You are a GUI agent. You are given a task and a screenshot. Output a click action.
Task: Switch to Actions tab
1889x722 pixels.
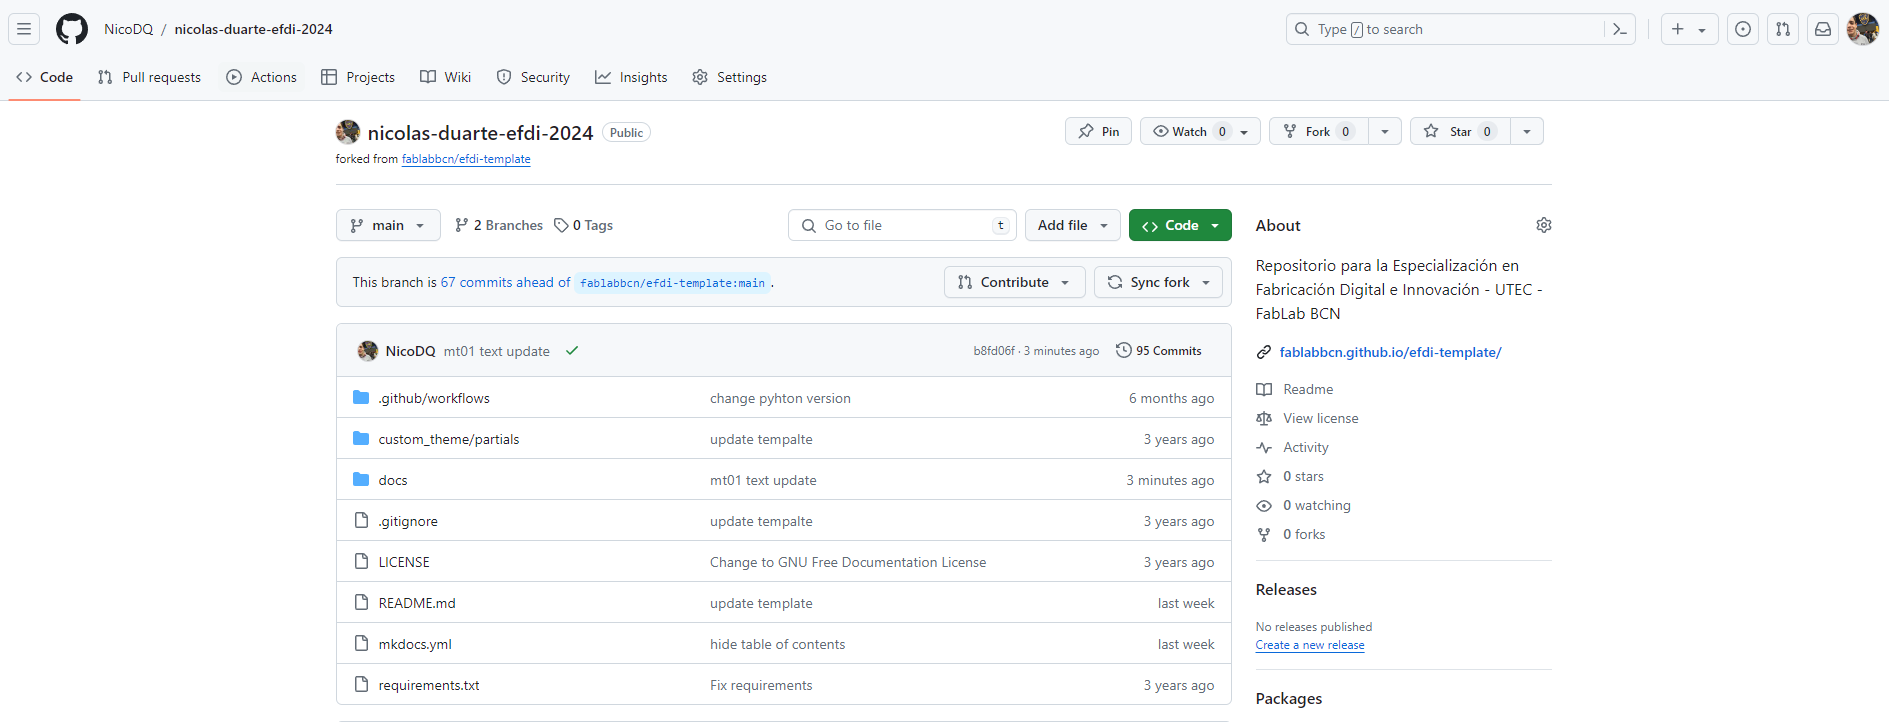pos(261,77)
